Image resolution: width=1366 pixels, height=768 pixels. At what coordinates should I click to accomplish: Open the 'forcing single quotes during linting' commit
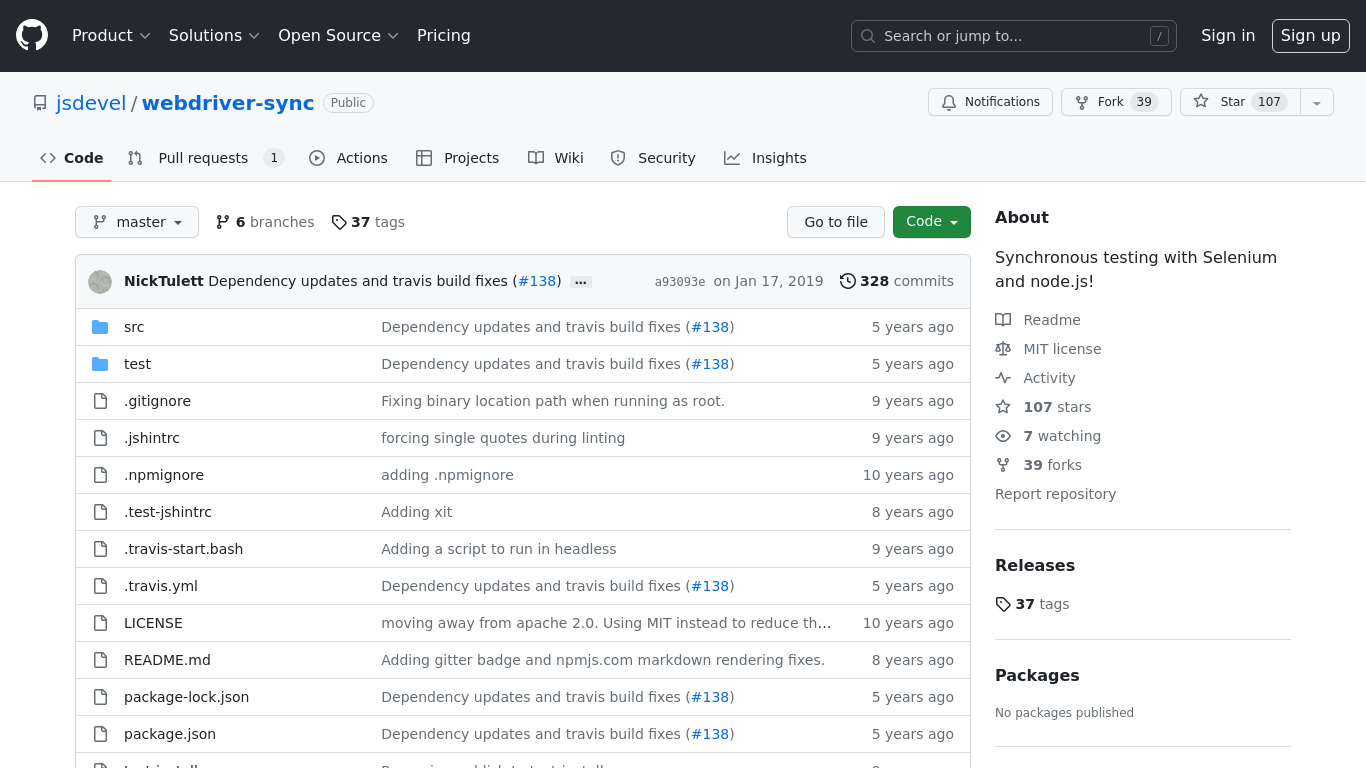coord(503,438)
